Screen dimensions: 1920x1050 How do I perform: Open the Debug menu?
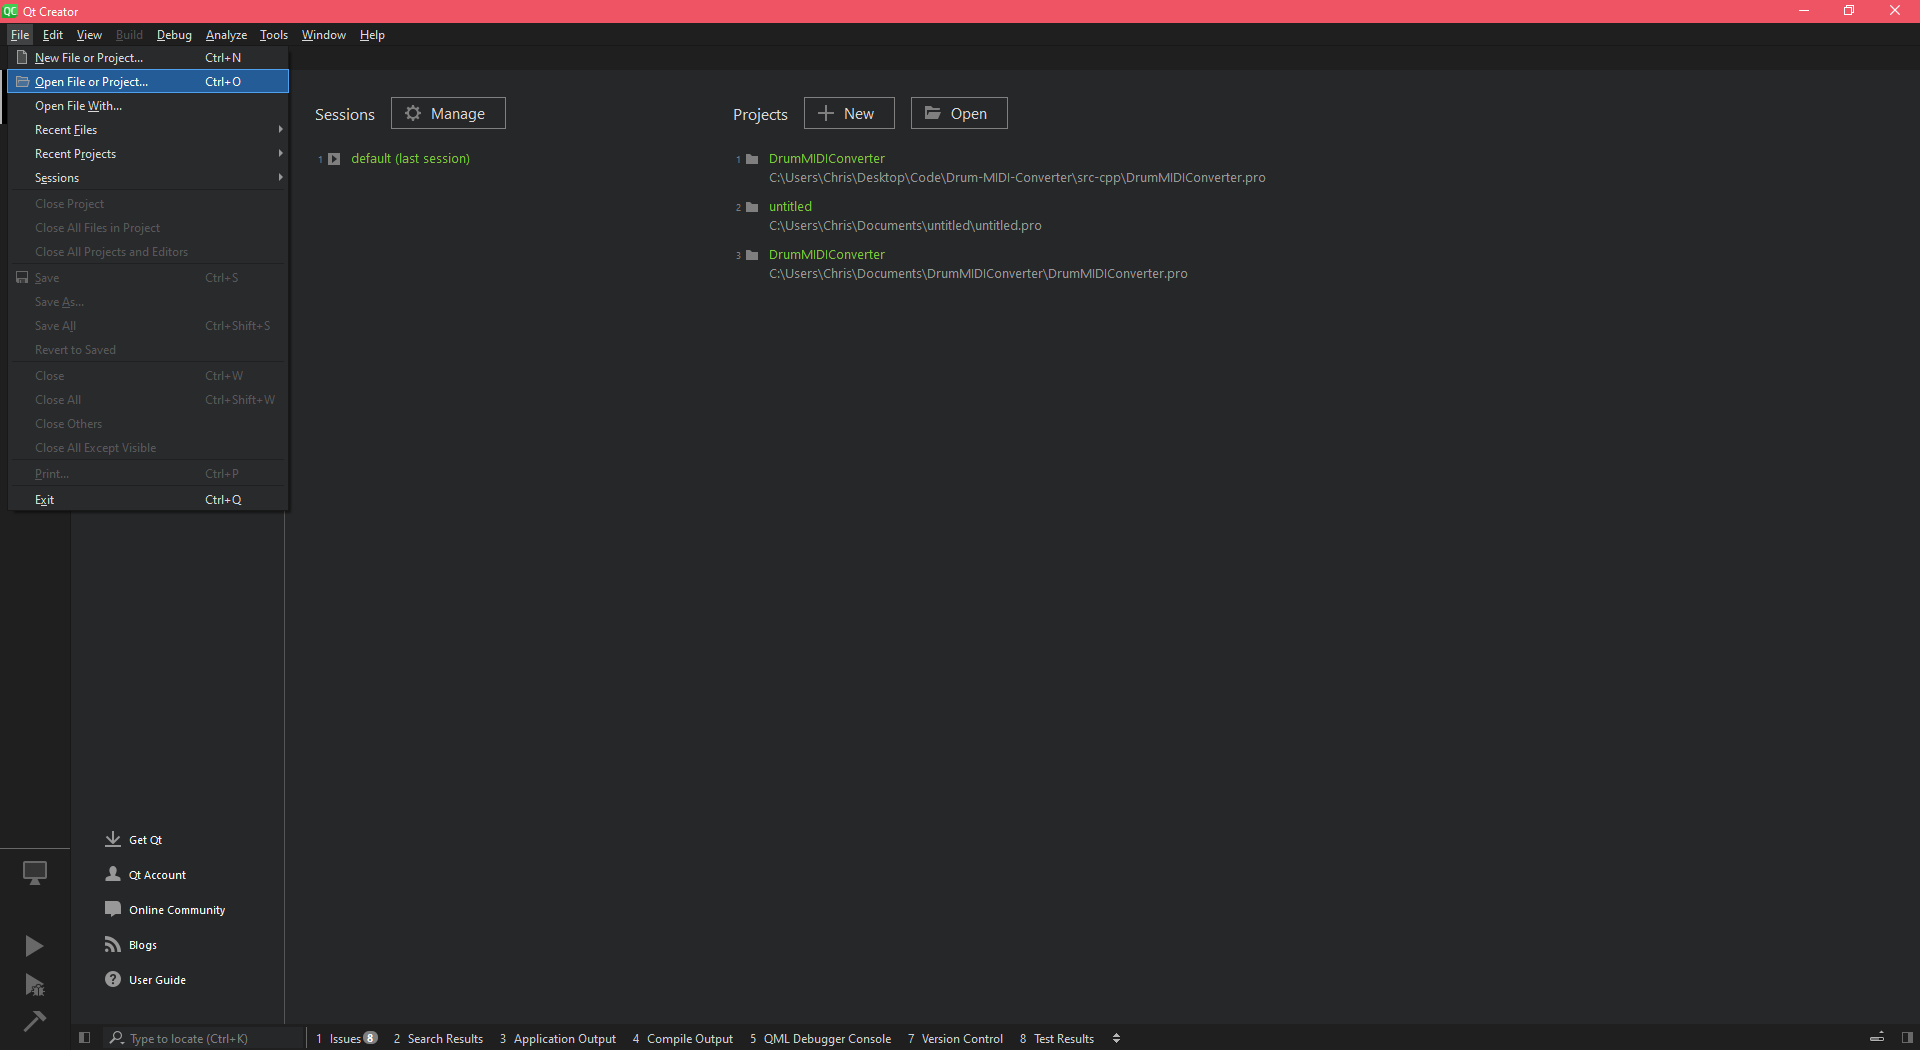174,34
